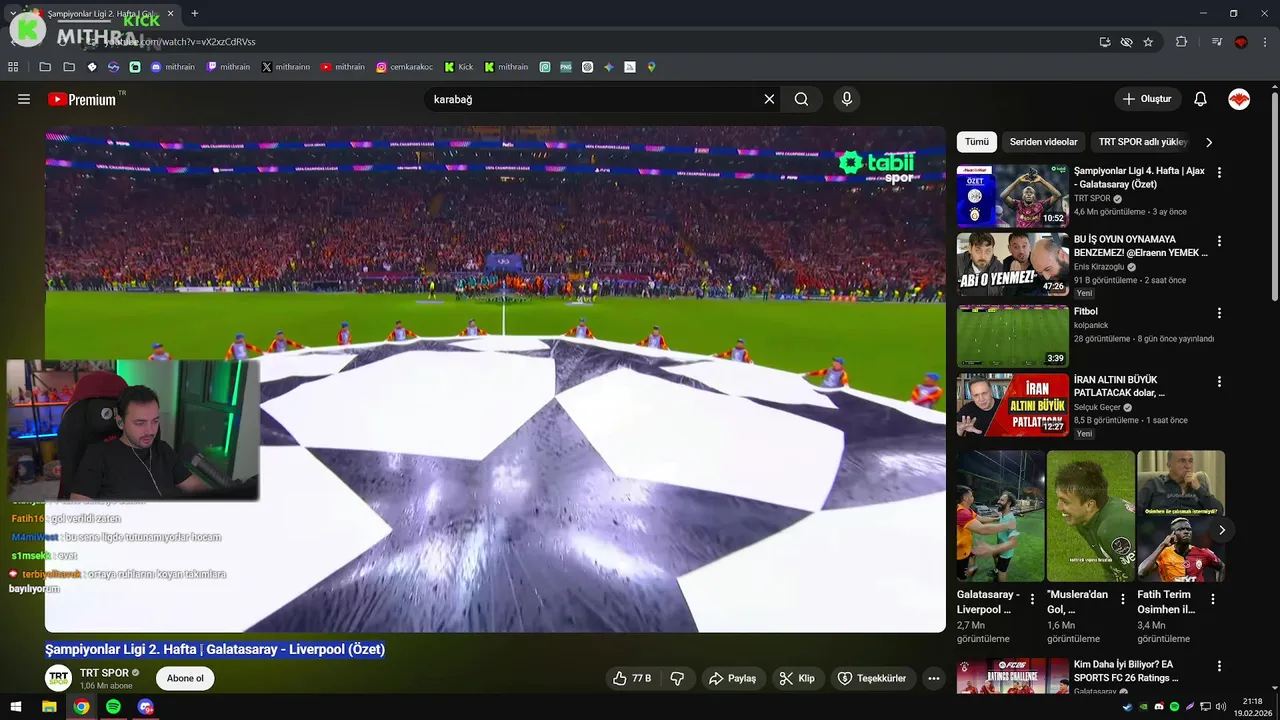This screenshot has height=720, width=1280.
Task: Open the YouTube account avatar menu
Action: point(1239,99)
